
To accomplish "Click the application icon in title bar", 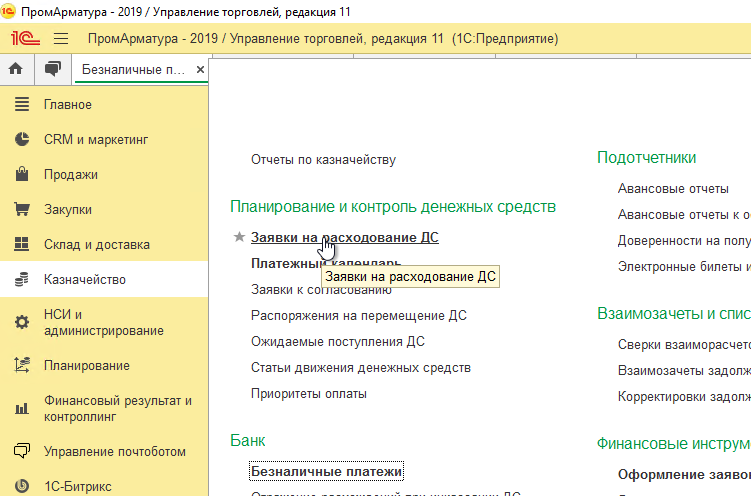I will tap(8, 11).
